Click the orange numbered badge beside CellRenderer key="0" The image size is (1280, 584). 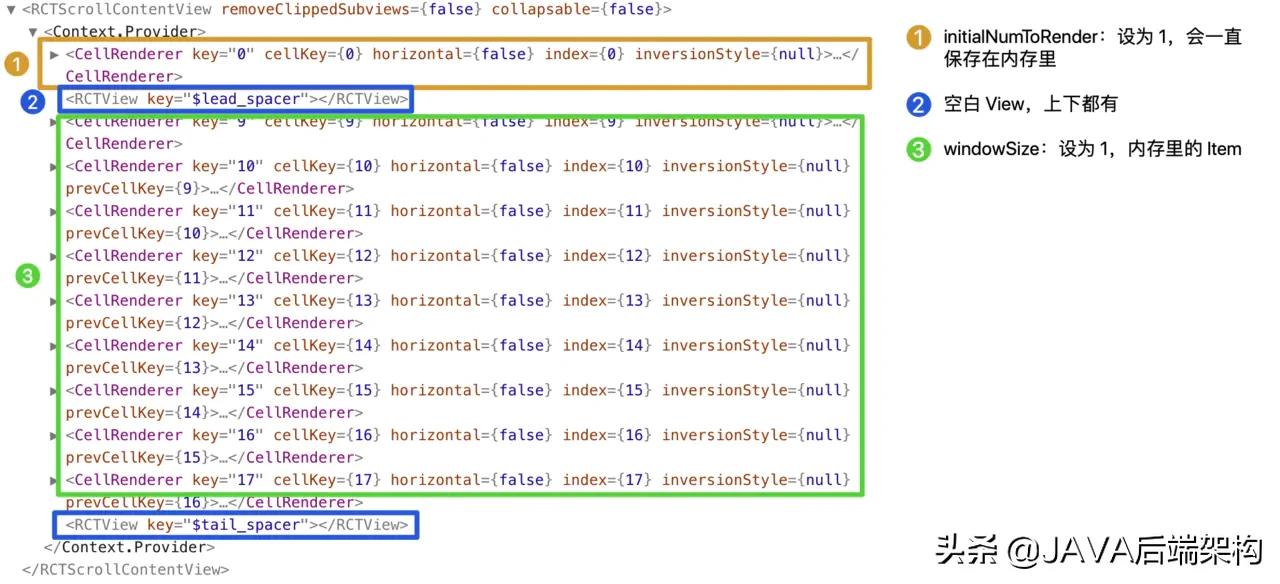pos(17,64)
